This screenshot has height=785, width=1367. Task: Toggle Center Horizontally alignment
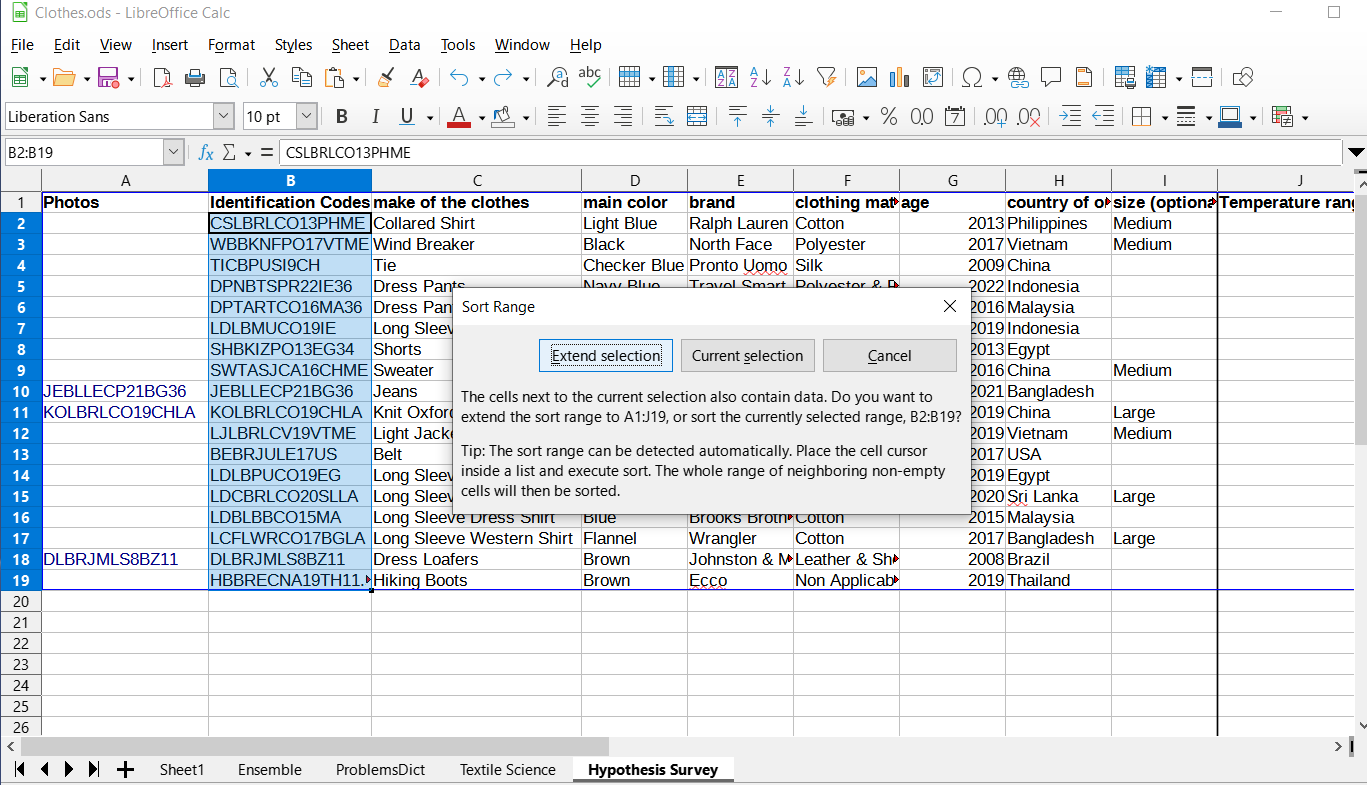click(x=590, y=117)
